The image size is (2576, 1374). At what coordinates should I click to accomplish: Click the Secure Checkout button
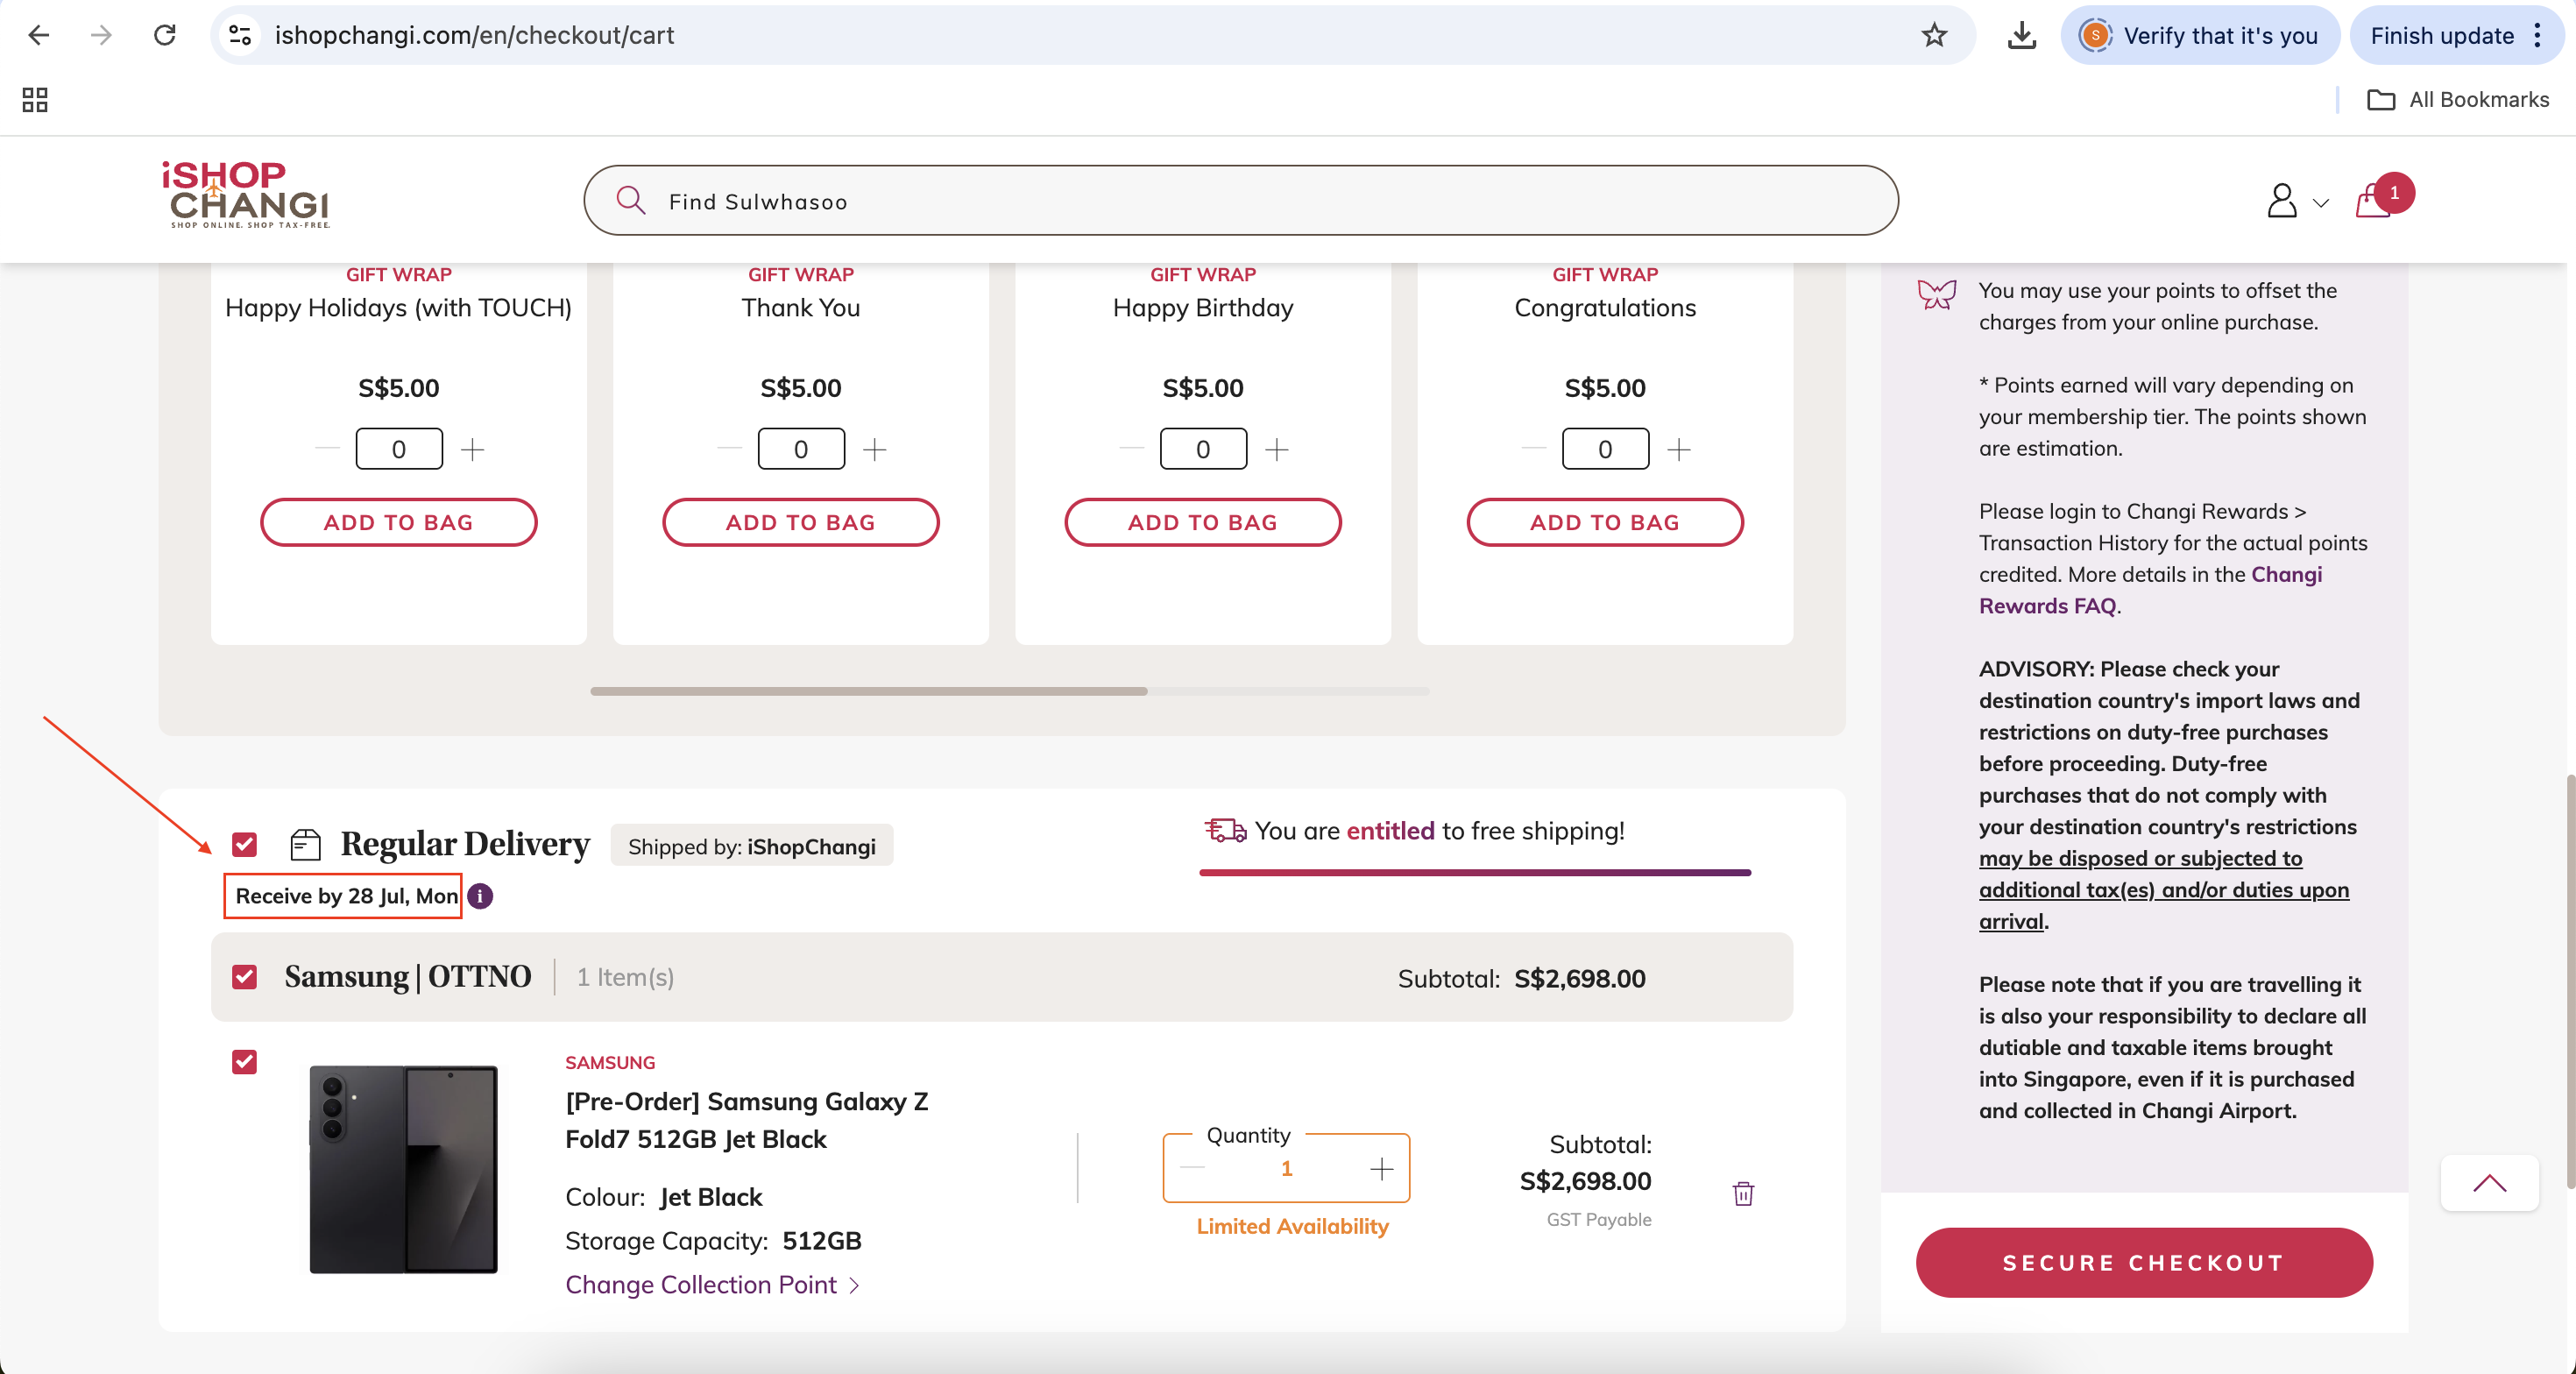point(2143,1263)
